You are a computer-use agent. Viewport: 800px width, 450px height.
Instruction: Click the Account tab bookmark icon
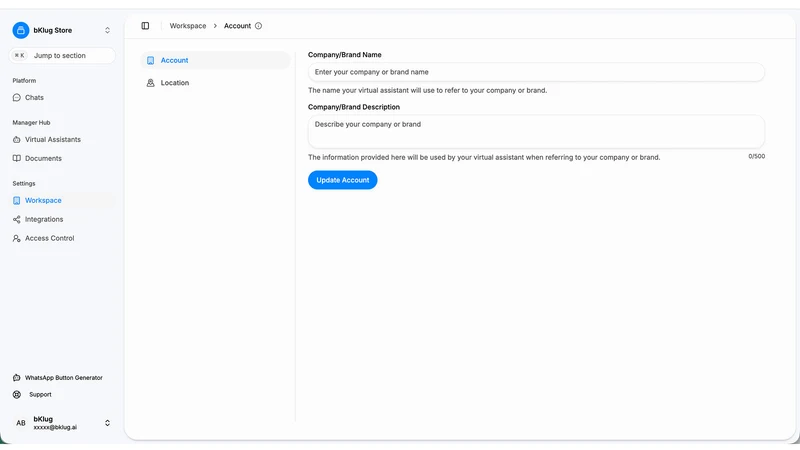click(151, 60)
